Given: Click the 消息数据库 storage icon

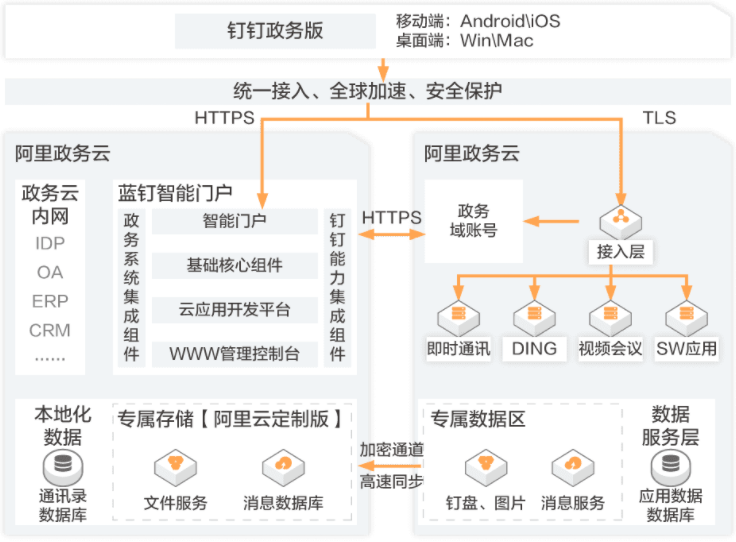Looking at the screenshot, I should point(283,467).
